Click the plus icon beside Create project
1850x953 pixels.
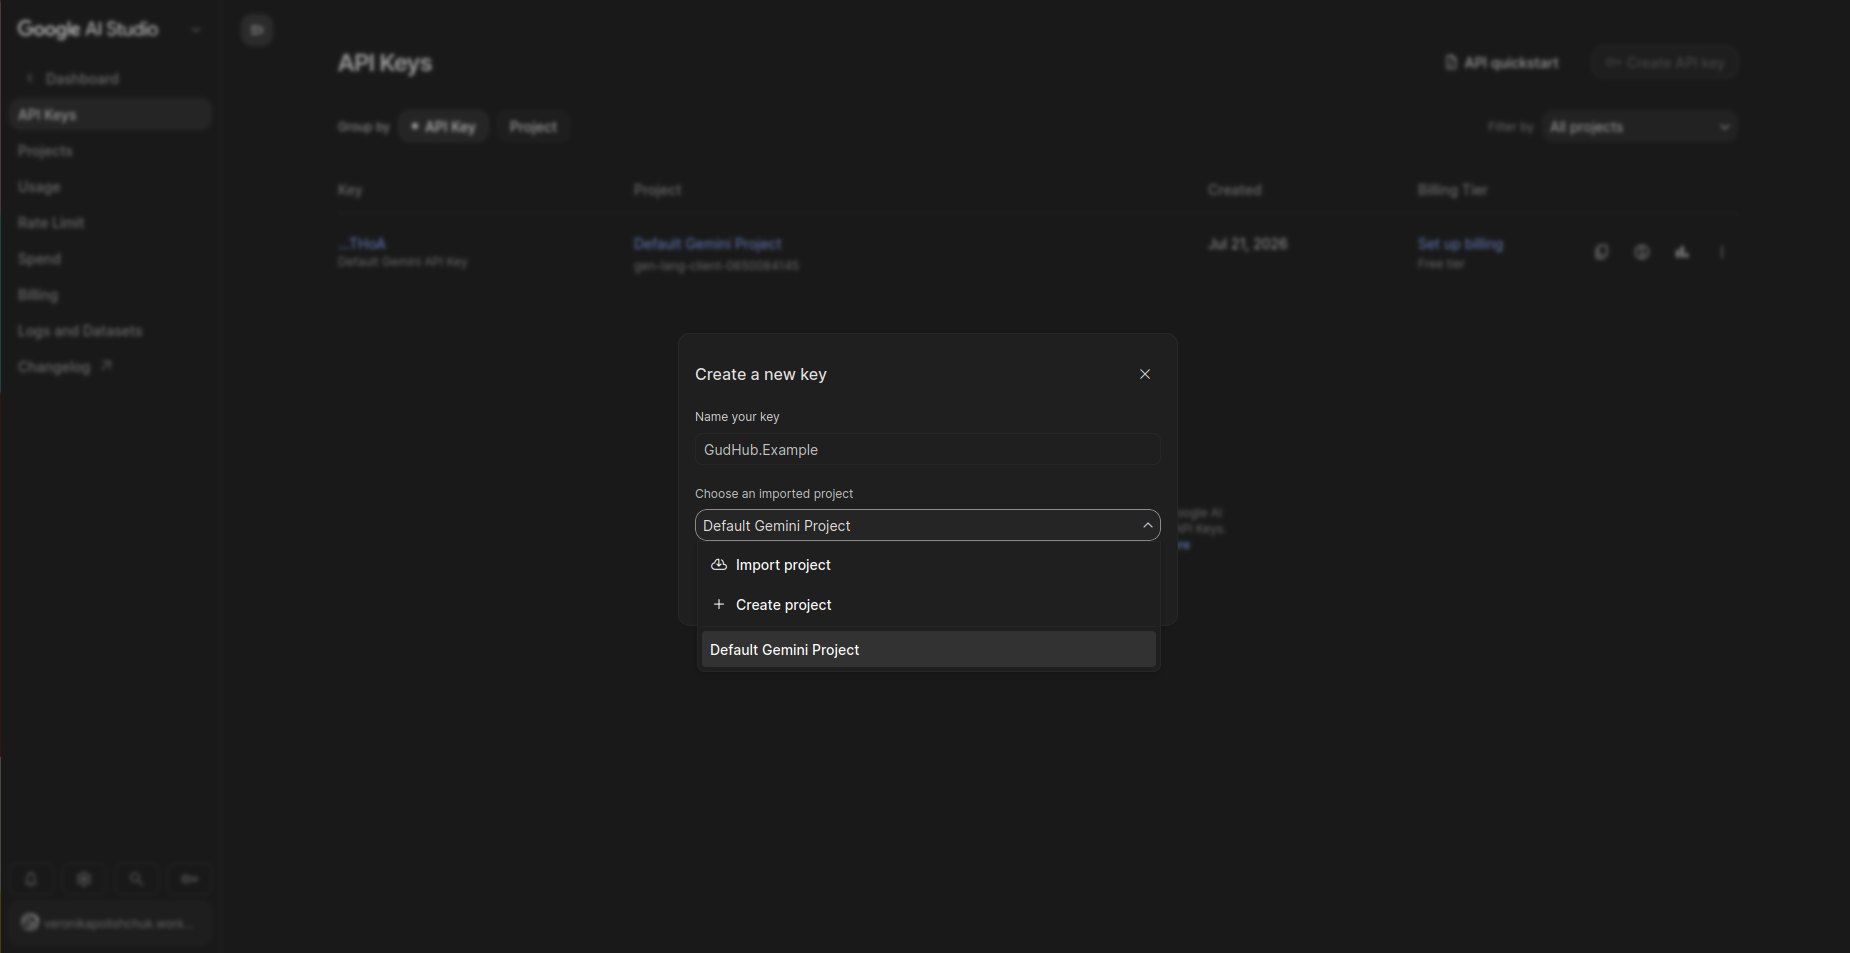pyautogui.click(x=719, y=605)
